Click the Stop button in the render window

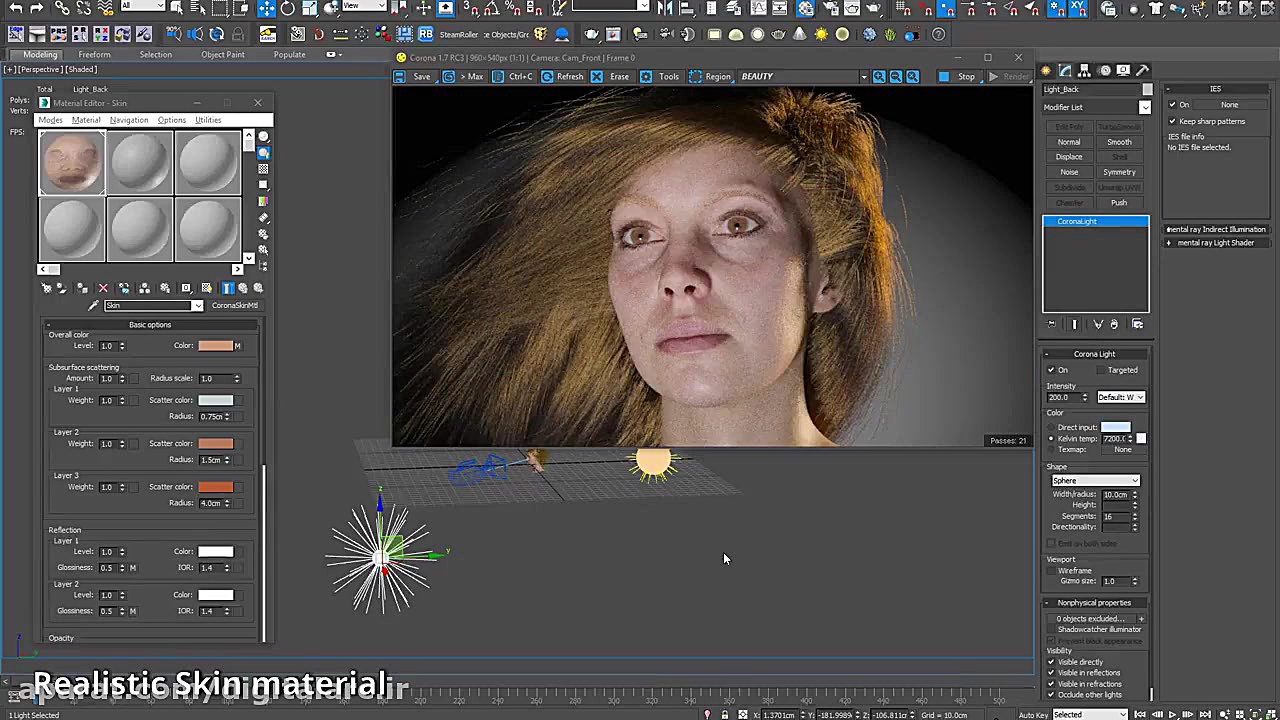(x=965, y=76)
